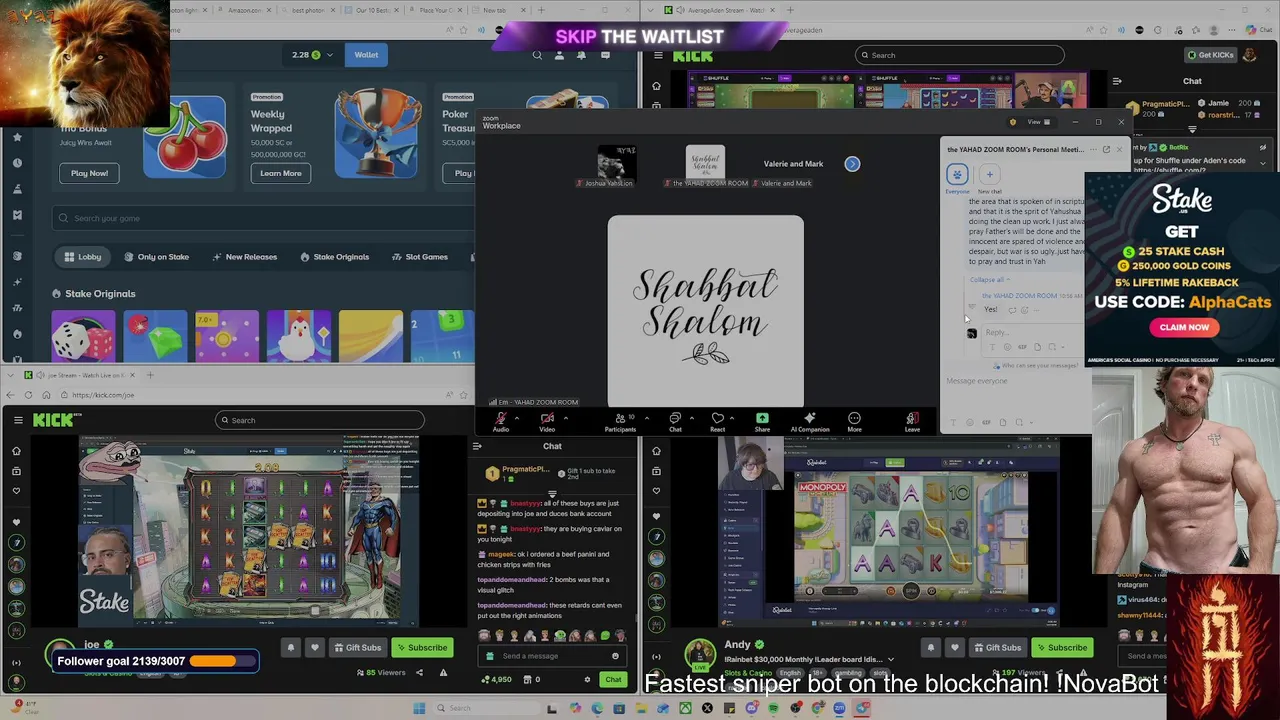Open joe stream Kick hamburger menu

(18, 420)
